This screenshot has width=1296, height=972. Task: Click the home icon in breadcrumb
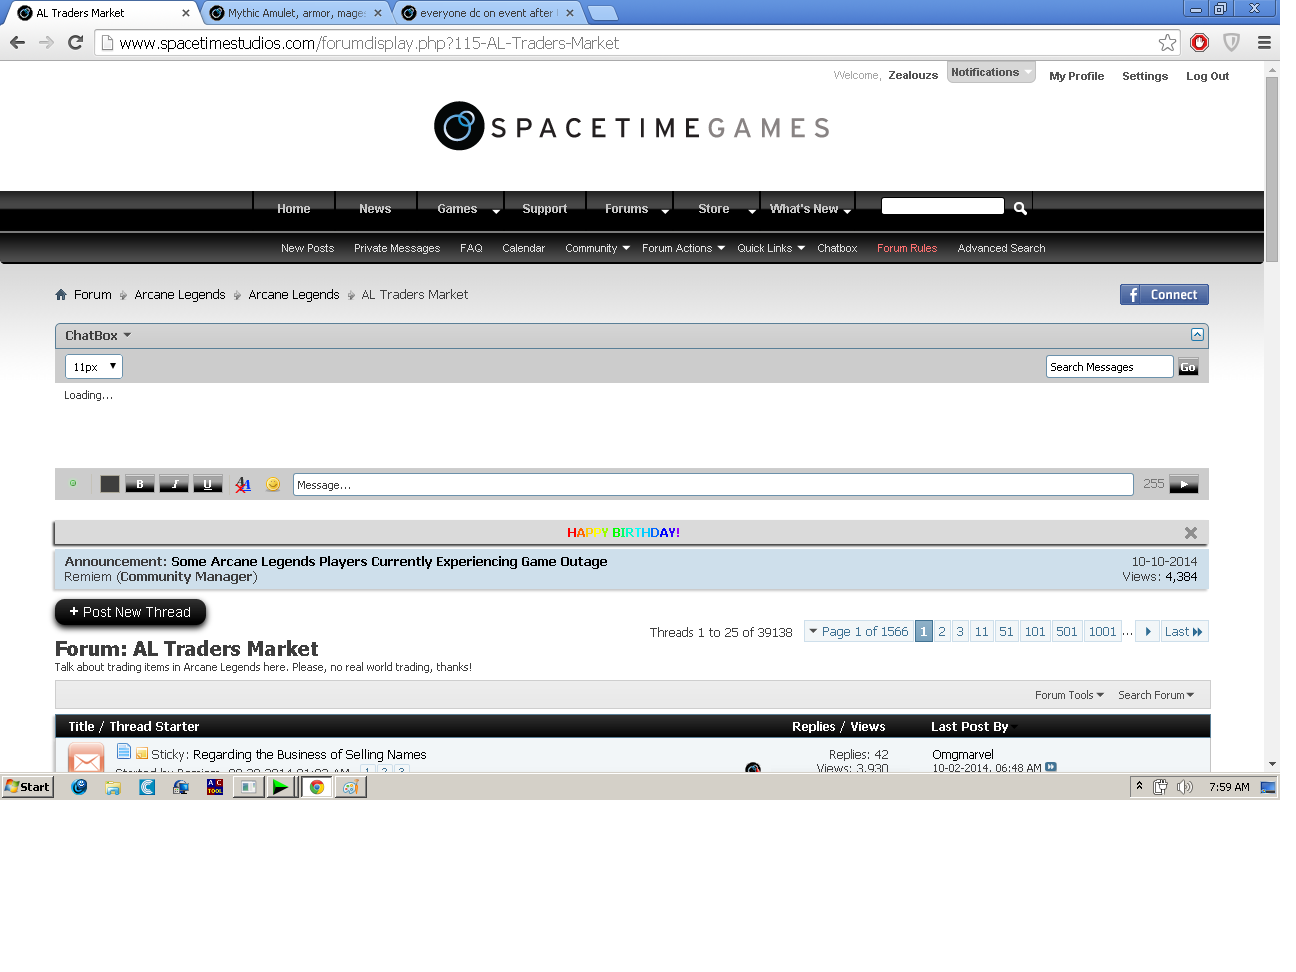click(61, 294)
